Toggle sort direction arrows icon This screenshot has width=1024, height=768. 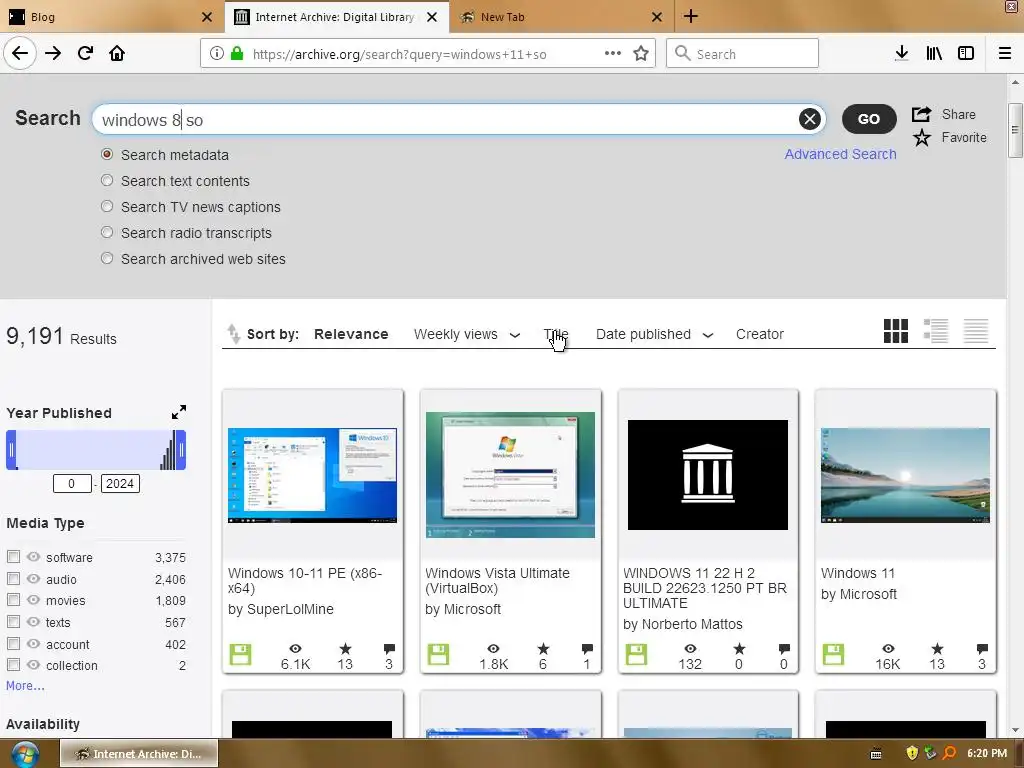point(233,334)
